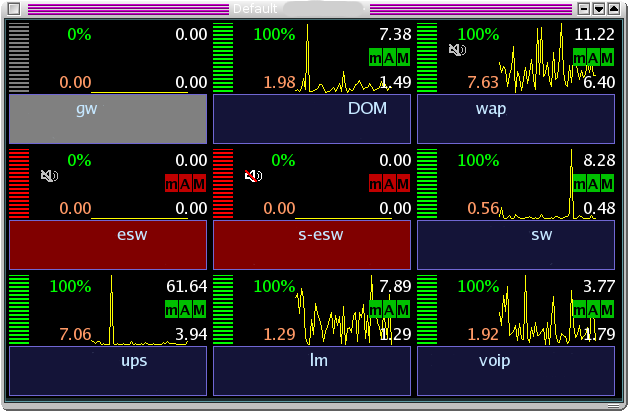Click the red capital 'M' indicator for esw
Image resolution: width=628 pixels, height=411 pixels.
[199, 184]
